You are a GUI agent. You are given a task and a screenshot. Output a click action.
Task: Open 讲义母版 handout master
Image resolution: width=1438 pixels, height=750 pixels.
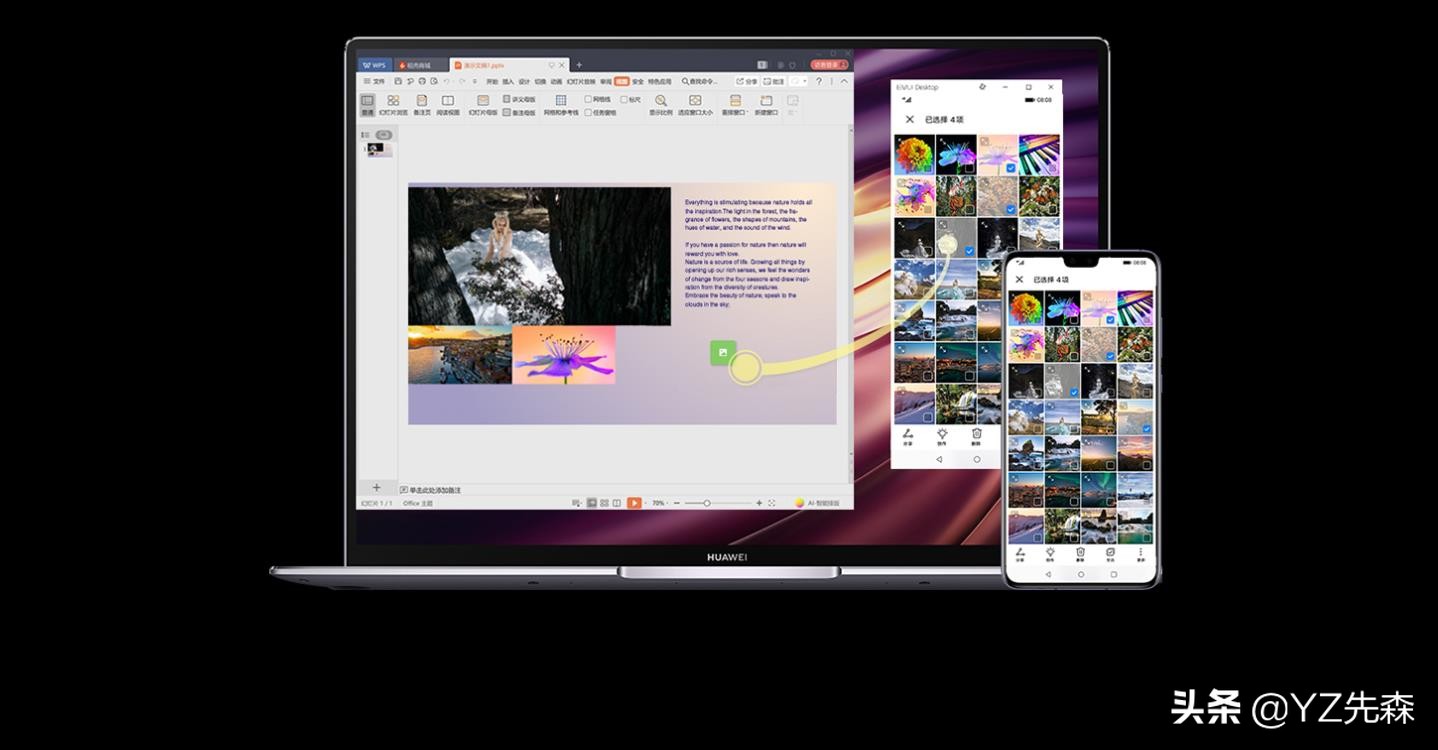520,99
